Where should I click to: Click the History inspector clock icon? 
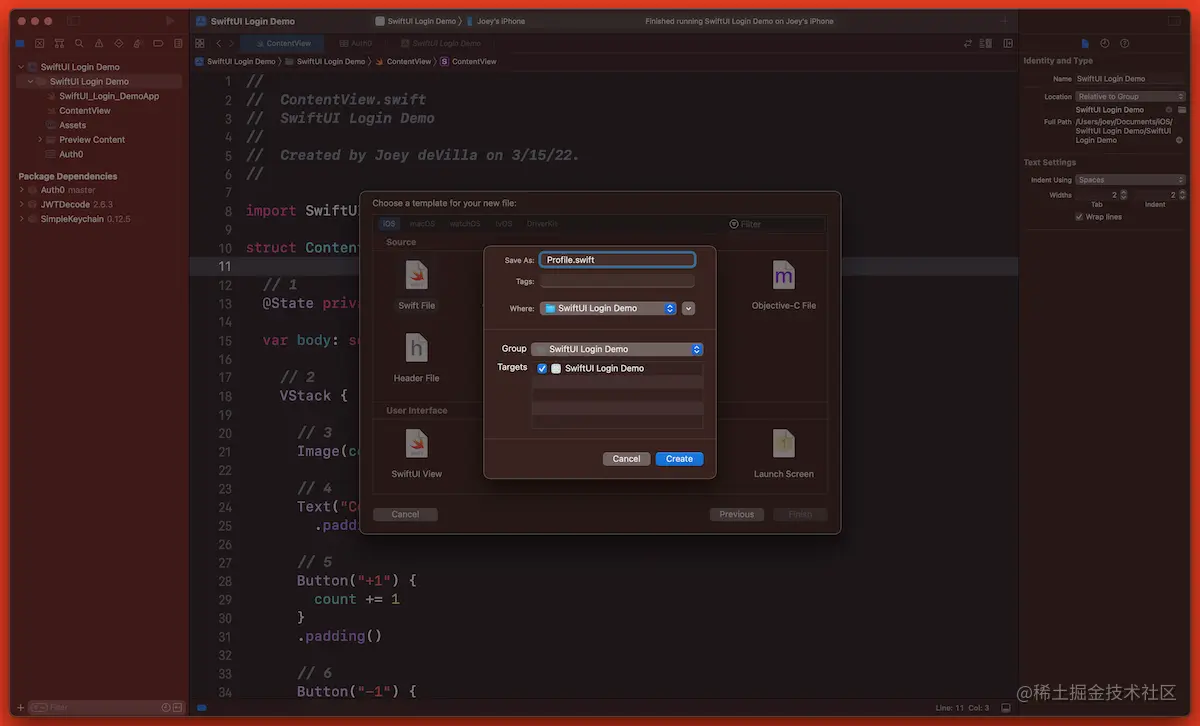[1105, 42]
